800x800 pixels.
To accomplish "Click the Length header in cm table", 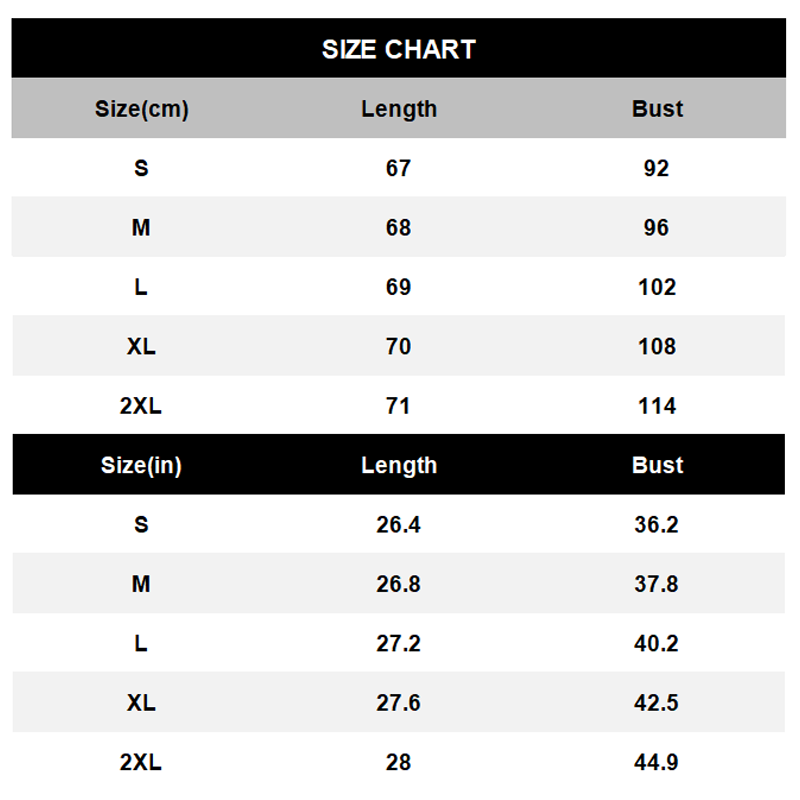I will [399, 109].
